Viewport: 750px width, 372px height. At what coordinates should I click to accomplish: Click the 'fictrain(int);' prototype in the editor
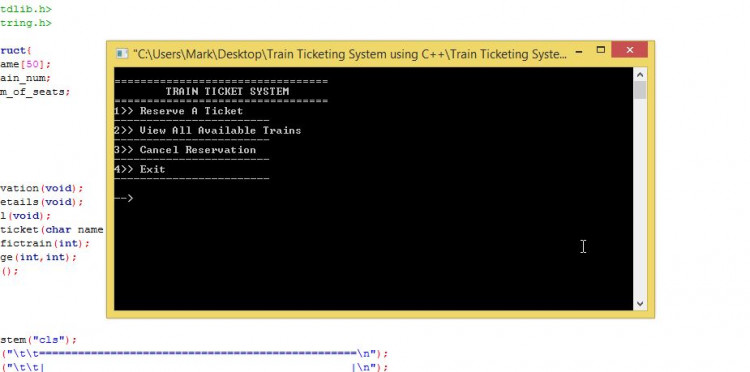coord(45,243)
